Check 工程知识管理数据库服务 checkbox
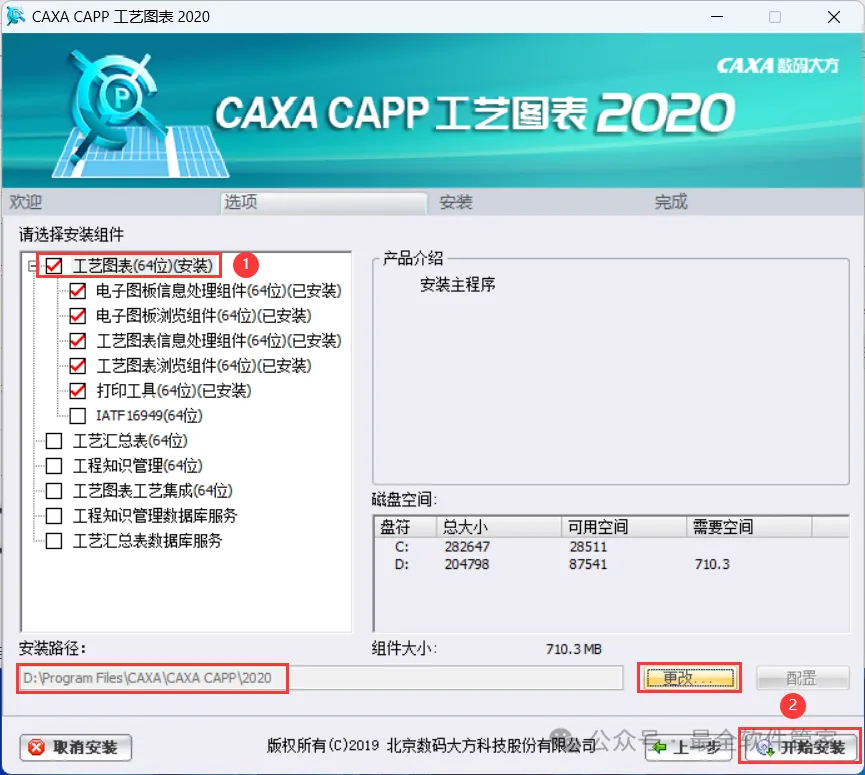 pos(54,516)
